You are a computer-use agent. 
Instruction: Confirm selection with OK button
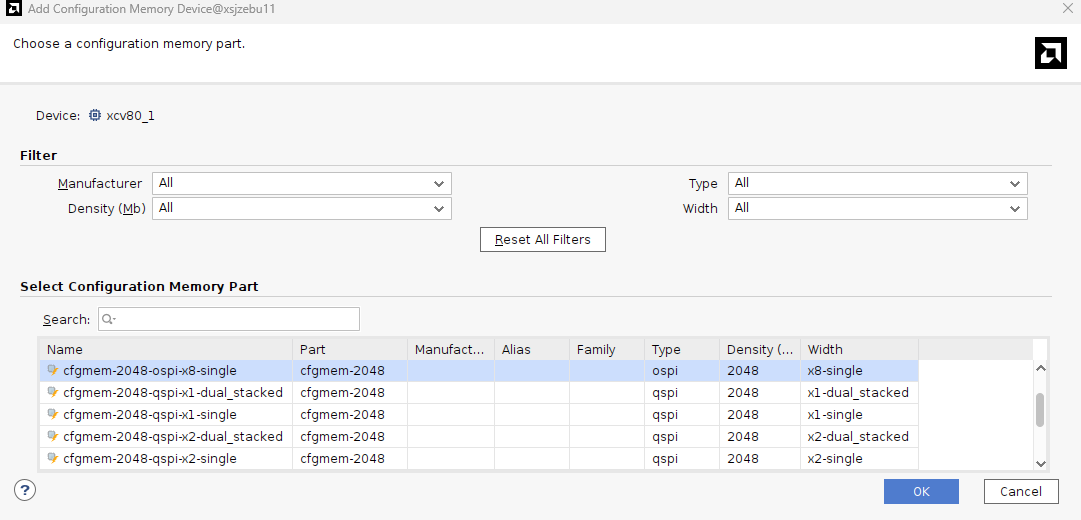[921, 491]
